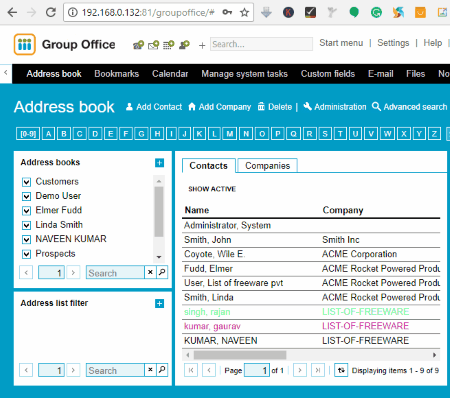Click the download arrow extension icon
The width and height of the screenshot is (450, 398).
266,12
